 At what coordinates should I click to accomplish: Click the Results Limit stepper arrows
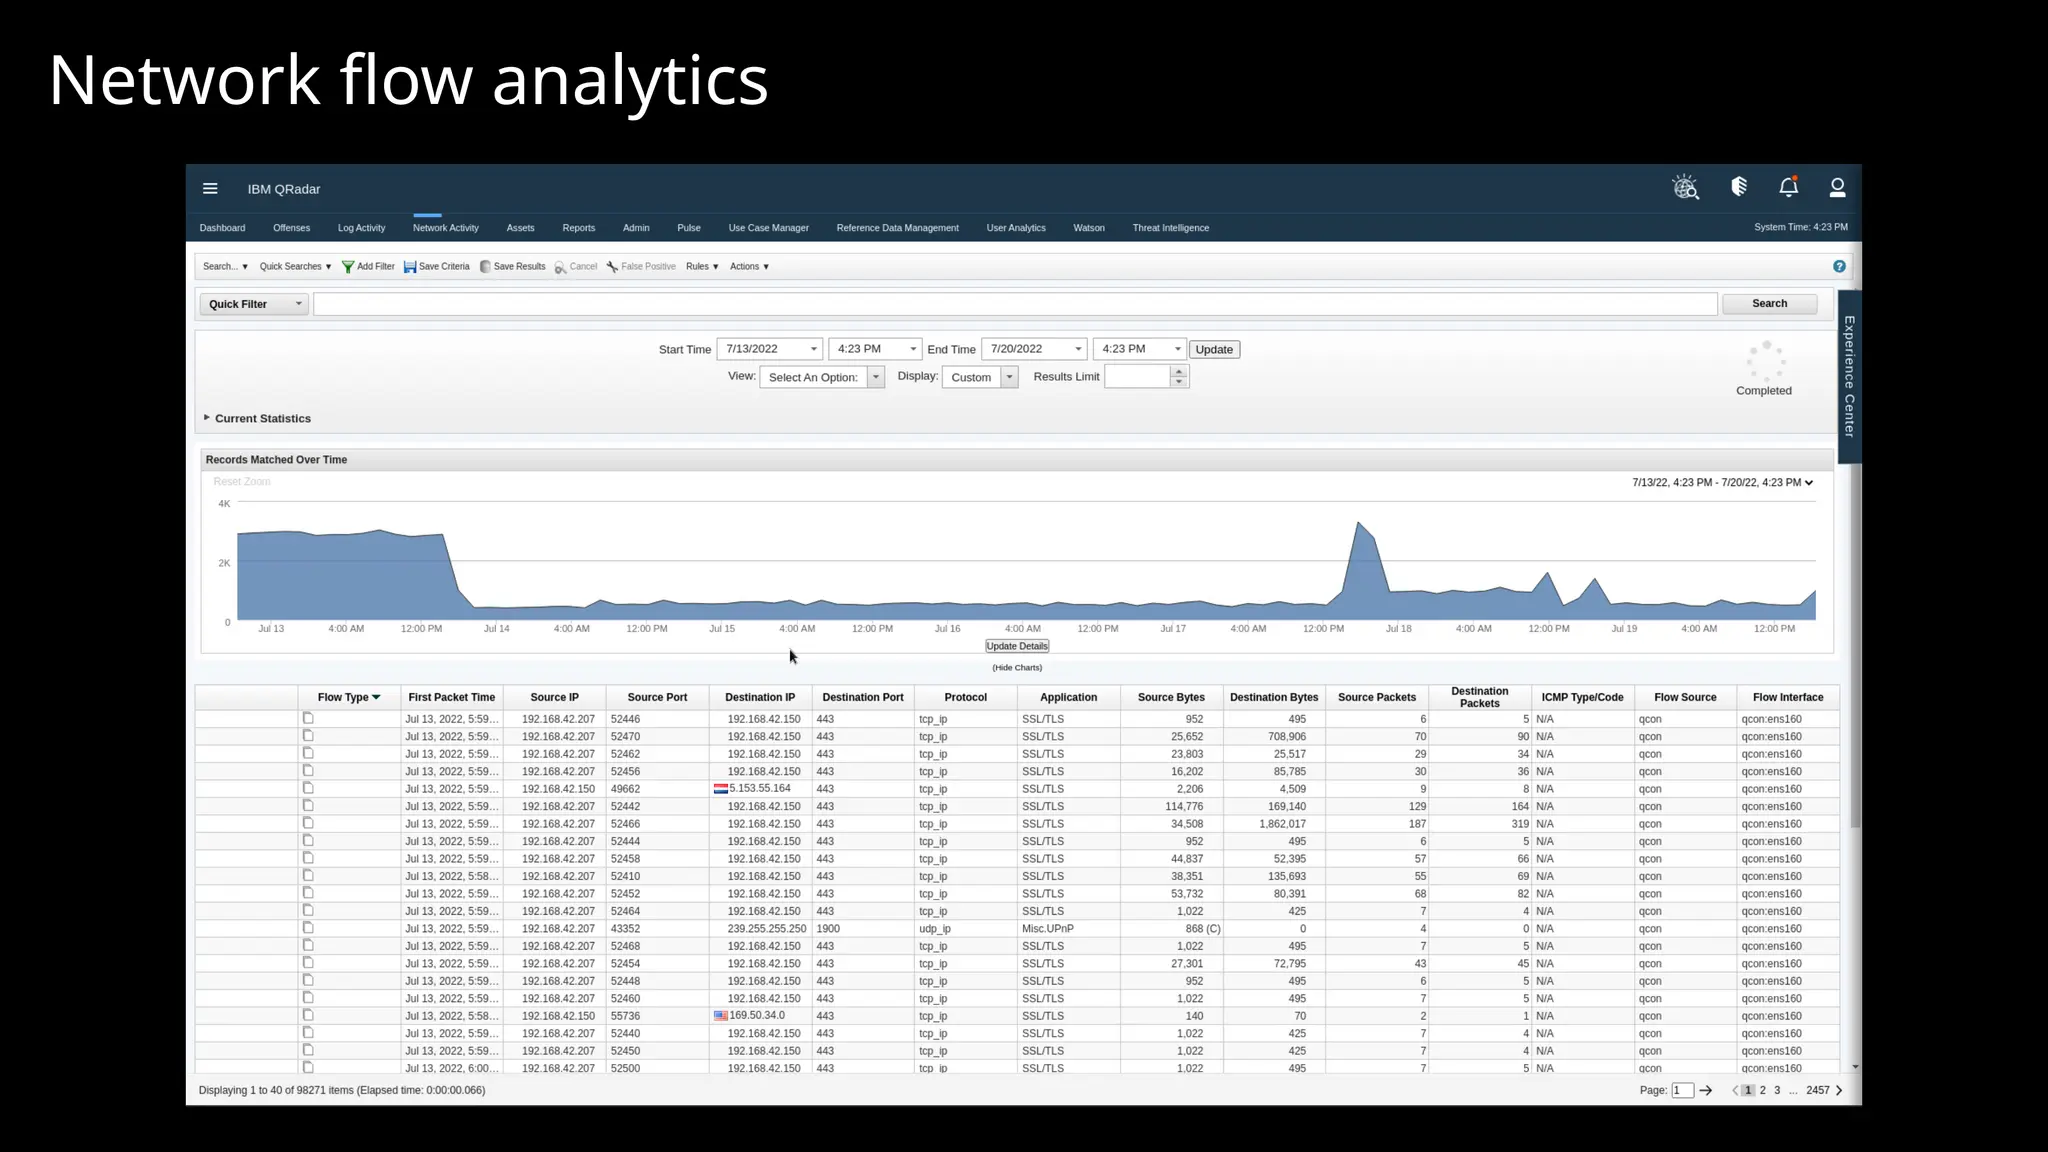point(1179,377)
